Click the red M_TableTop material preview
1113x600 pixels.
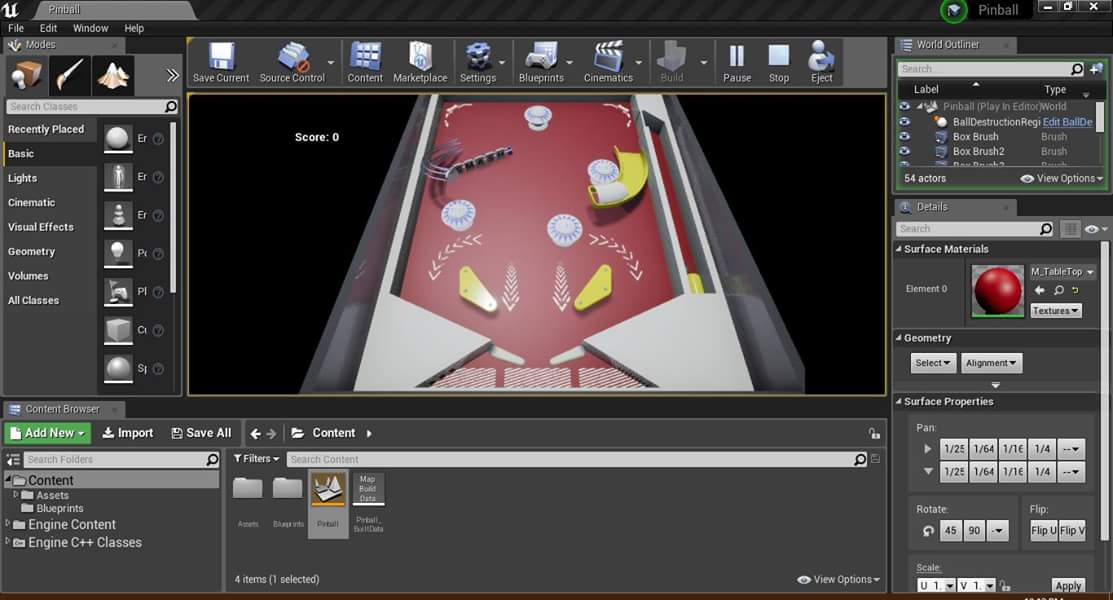tap(997, 290)
